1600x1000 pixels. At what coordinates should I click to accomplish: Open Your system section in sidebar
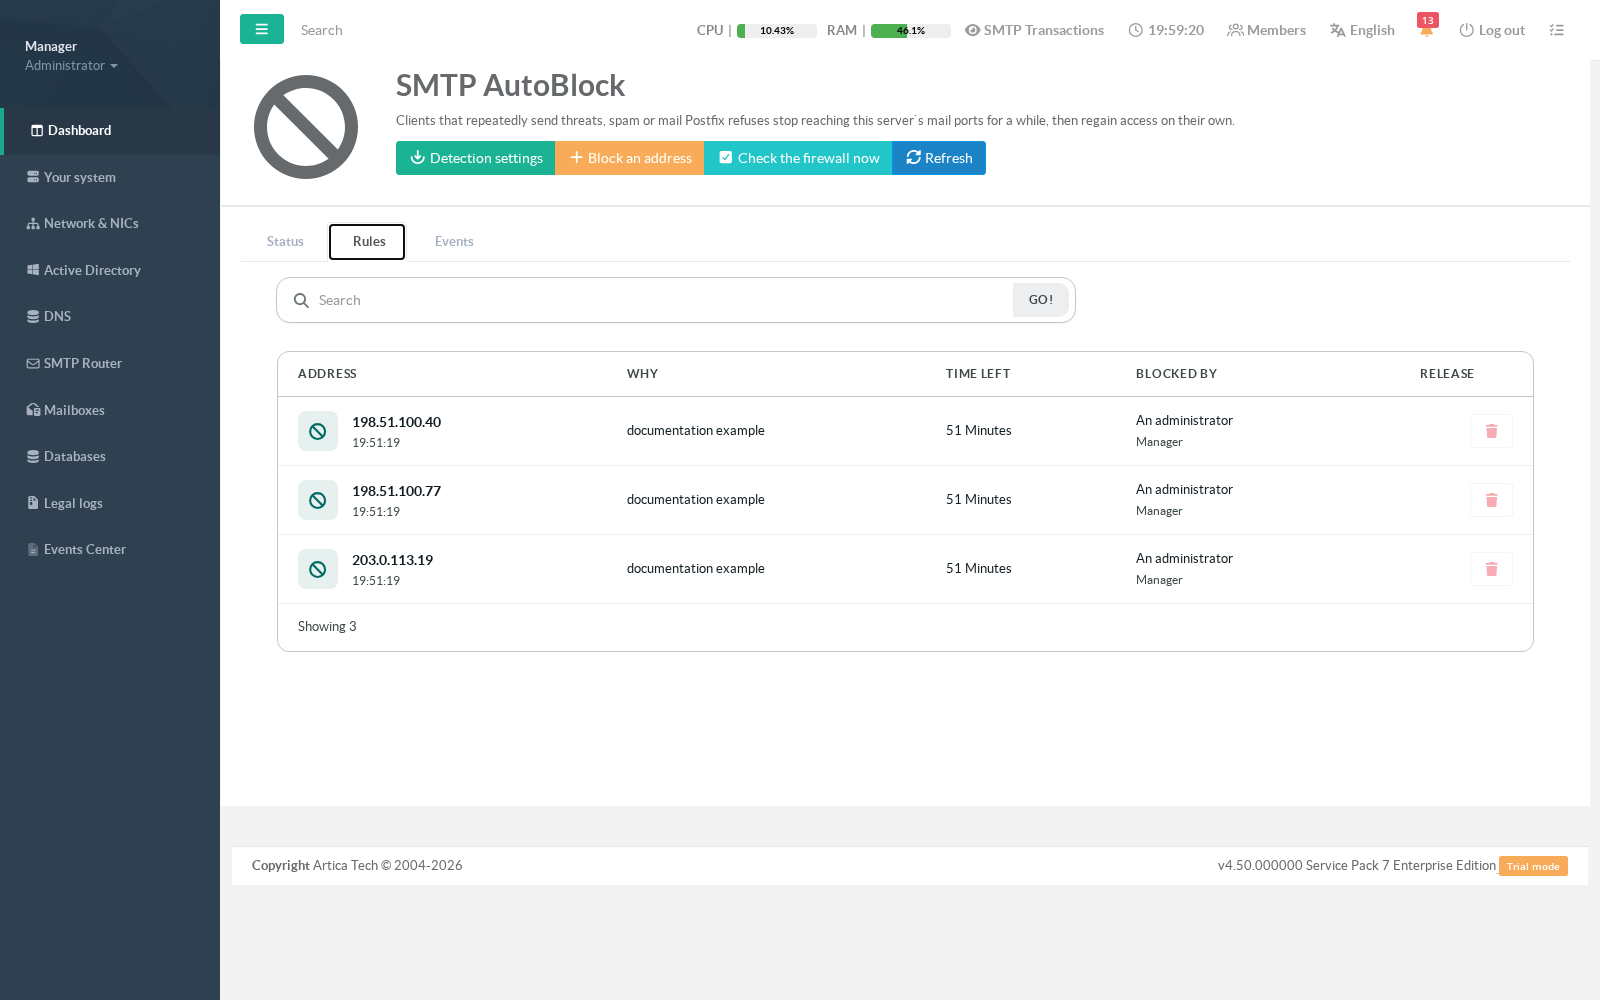point(110,177)
